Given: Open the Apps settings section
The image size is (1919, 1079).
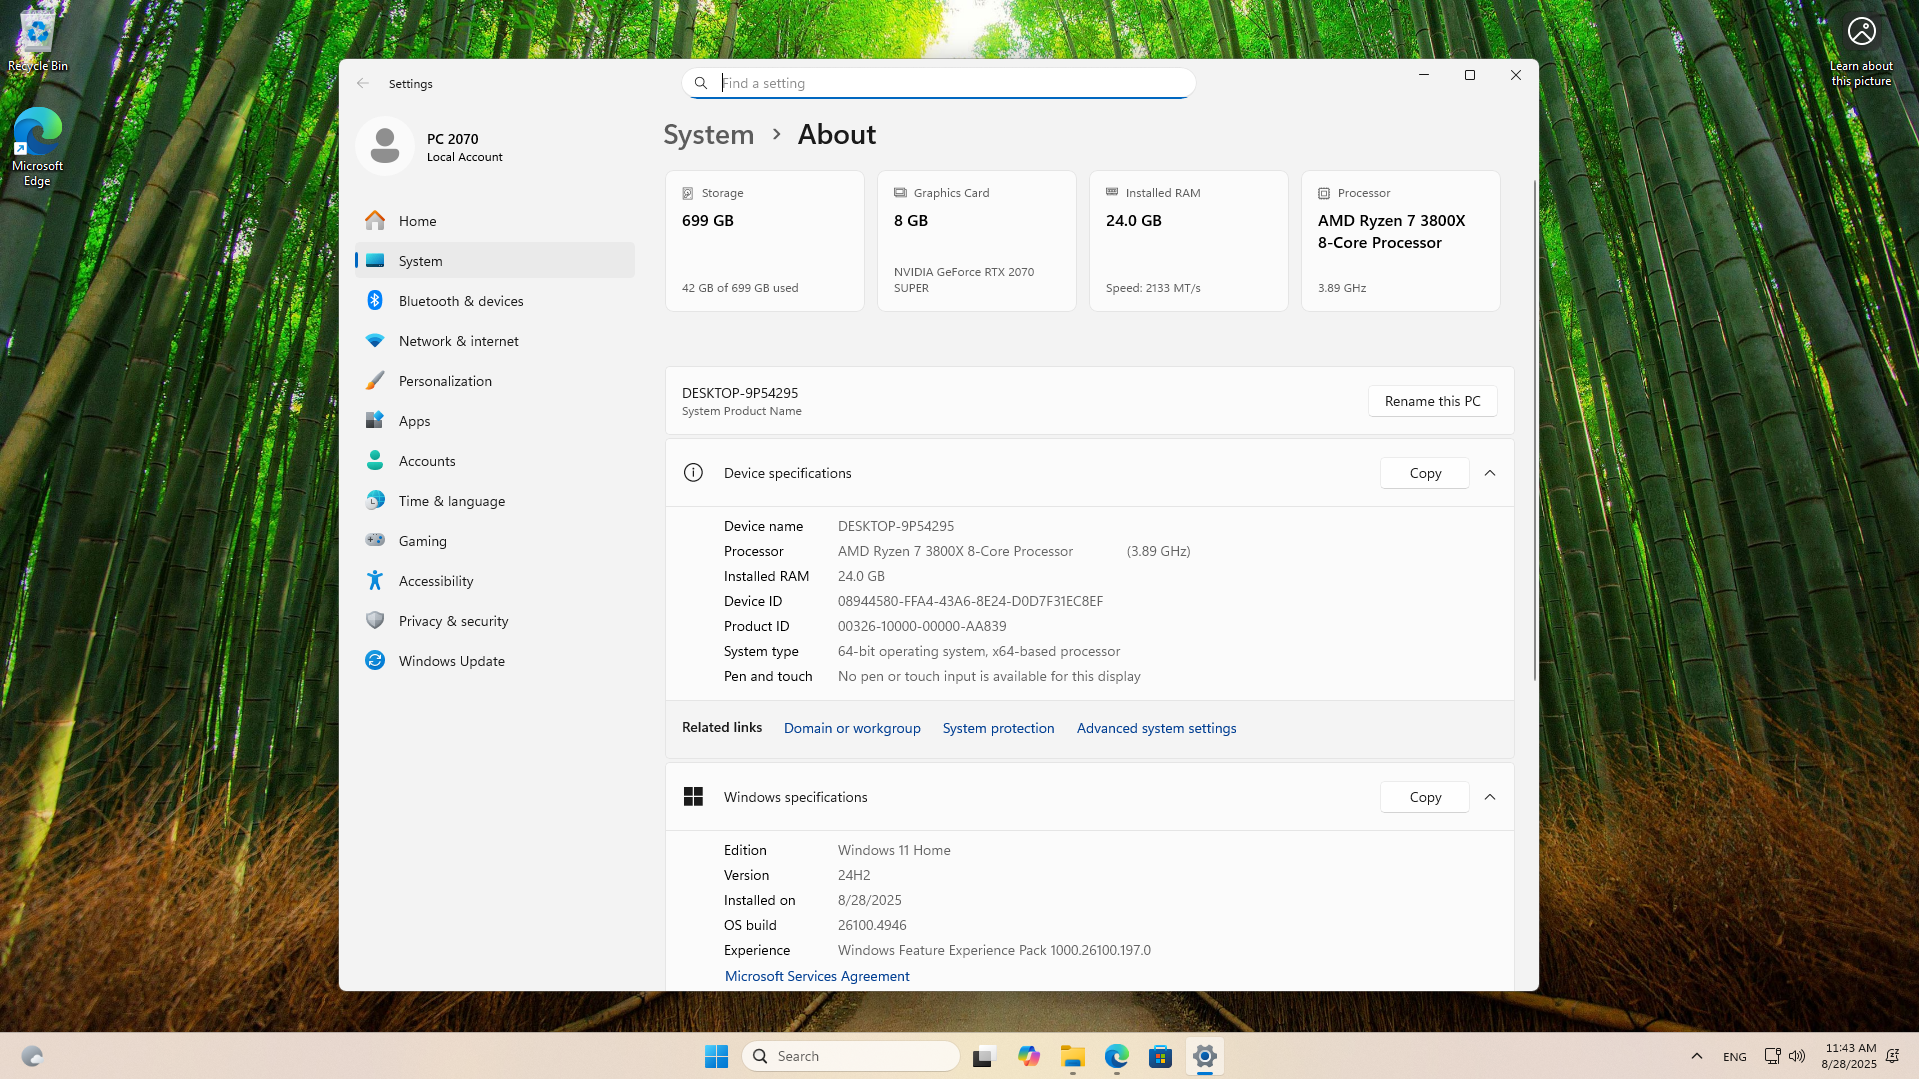Looking at the screenshot, I should click(x=495, y=421).
